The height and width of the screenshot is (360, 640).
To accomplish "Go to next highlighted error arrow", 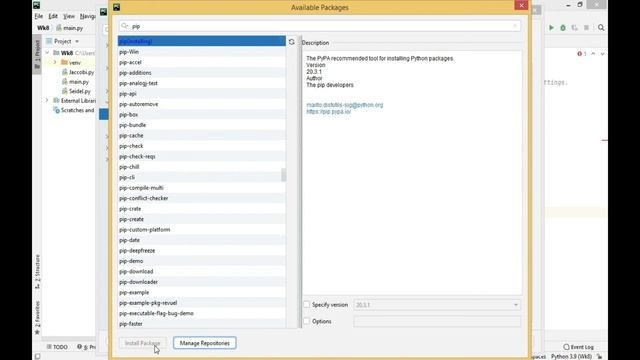I will click(x=602, y=54).
